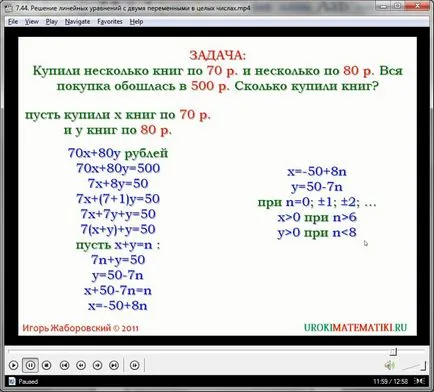
Task: Click the seek bar track
Action: pos(217,351)
